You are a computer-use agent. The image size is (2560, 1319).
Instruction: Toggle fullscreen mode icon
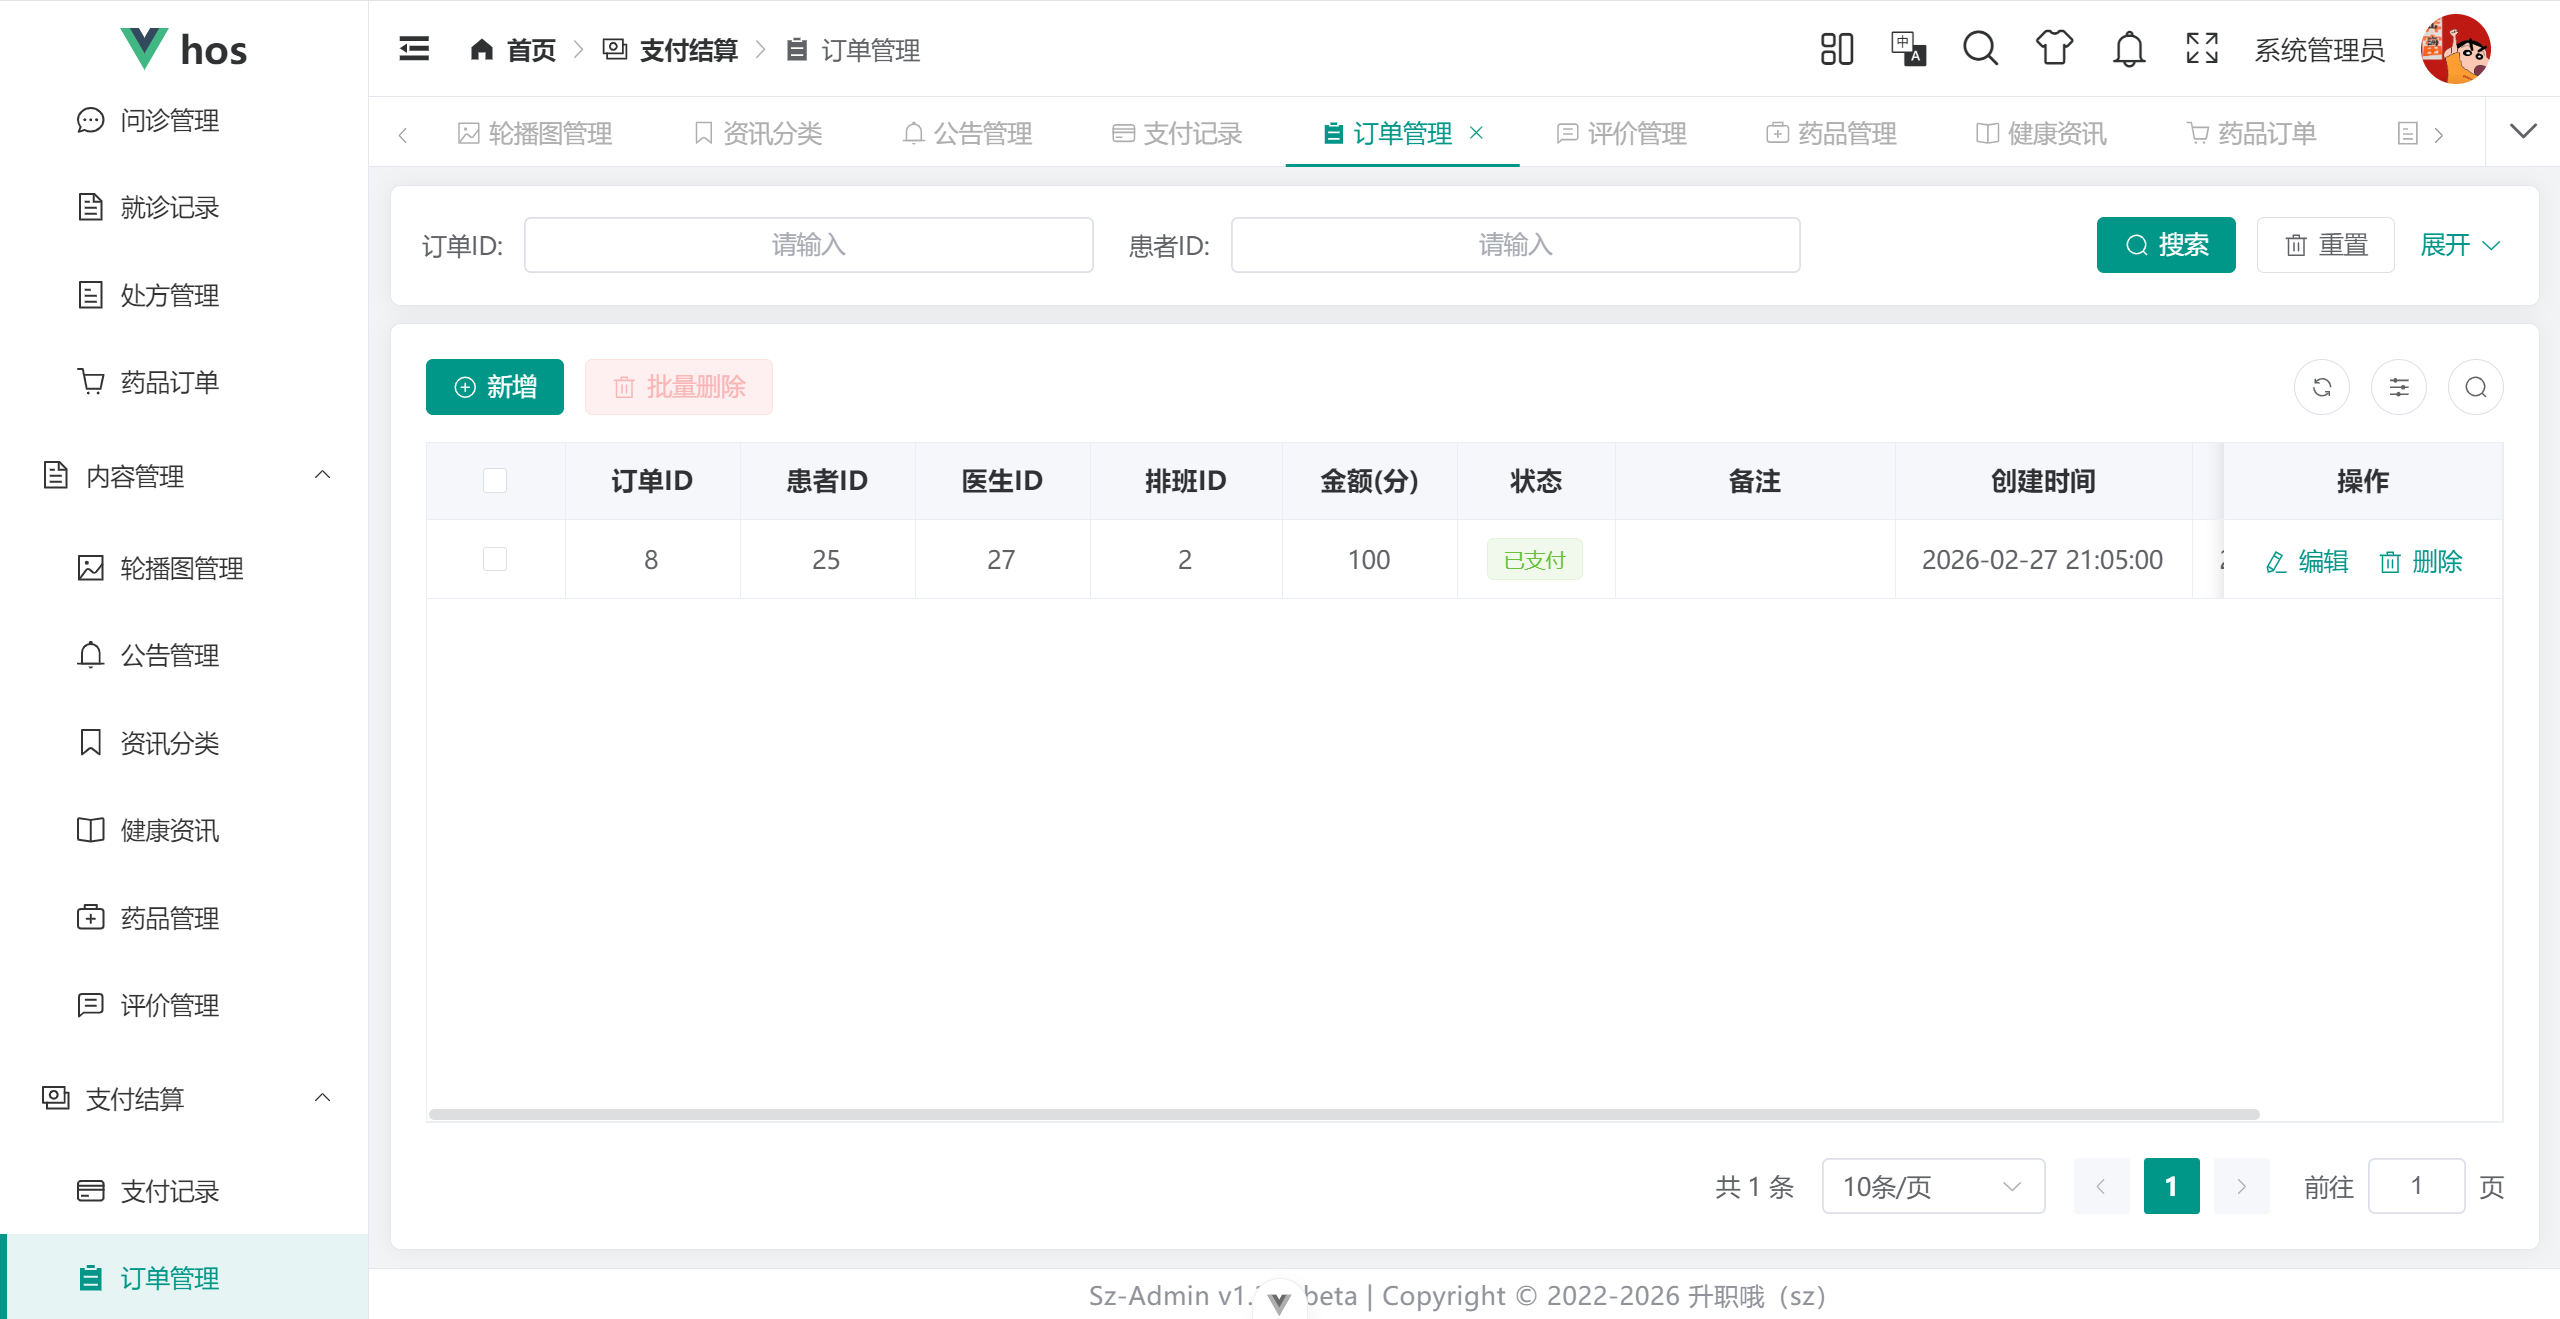pyautogui.click(x=2202, y=49)
